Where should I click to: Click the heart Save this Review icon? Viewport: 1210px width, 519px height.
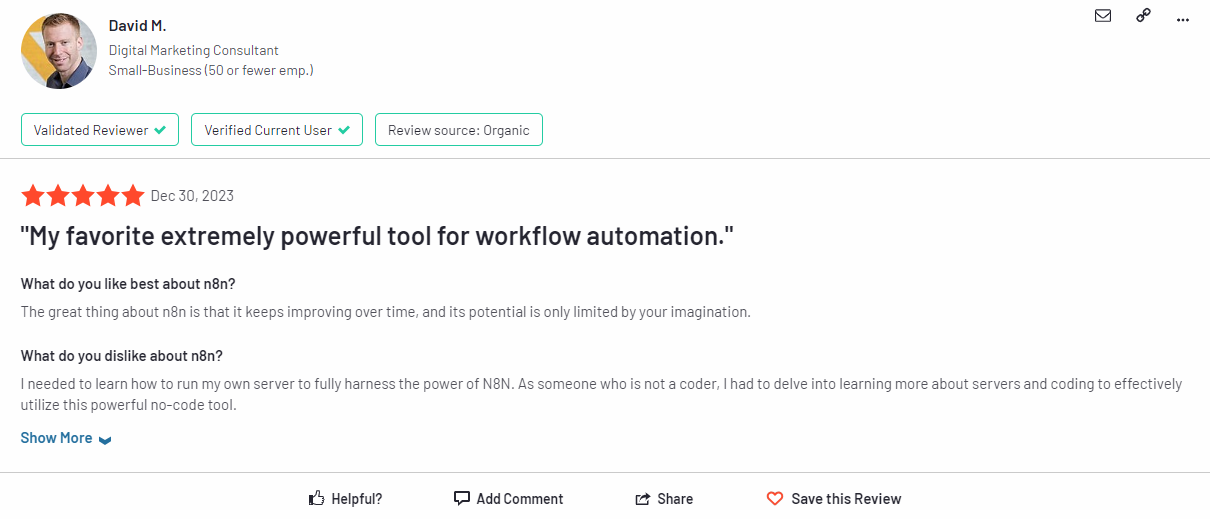tap(775, 498)
